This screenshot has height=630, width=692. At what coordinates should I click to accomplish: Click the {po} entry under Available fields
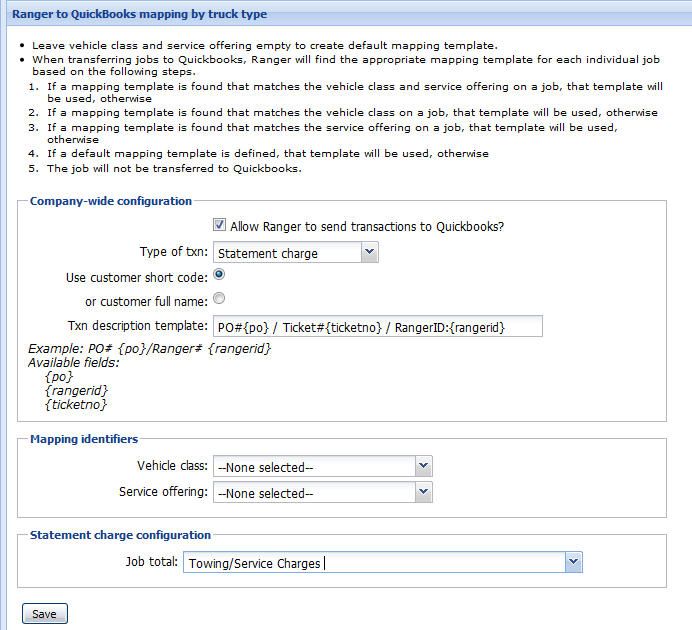pyautogui.click(x=59, y=376)
